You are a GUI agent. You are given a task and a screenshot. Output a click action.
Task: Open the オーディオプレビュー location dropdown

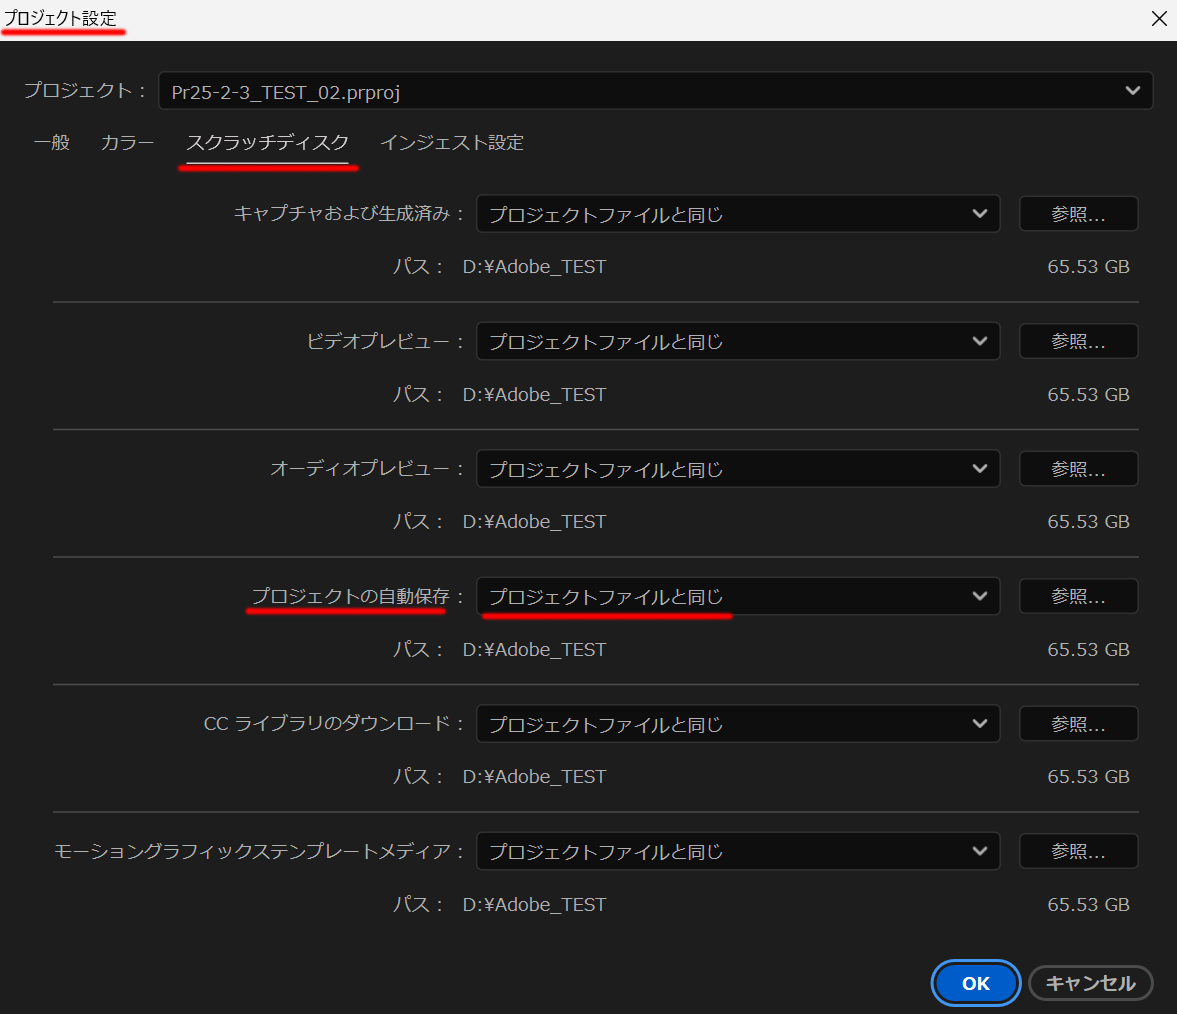pyautogui.click(x=738, y=468)
